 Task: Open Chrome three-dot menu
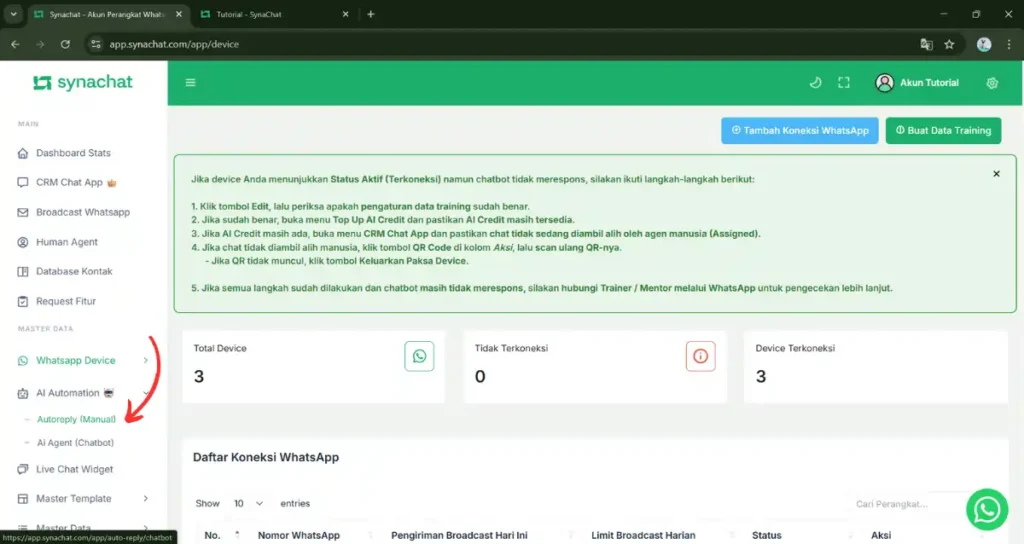click(x=1009, y=44)
